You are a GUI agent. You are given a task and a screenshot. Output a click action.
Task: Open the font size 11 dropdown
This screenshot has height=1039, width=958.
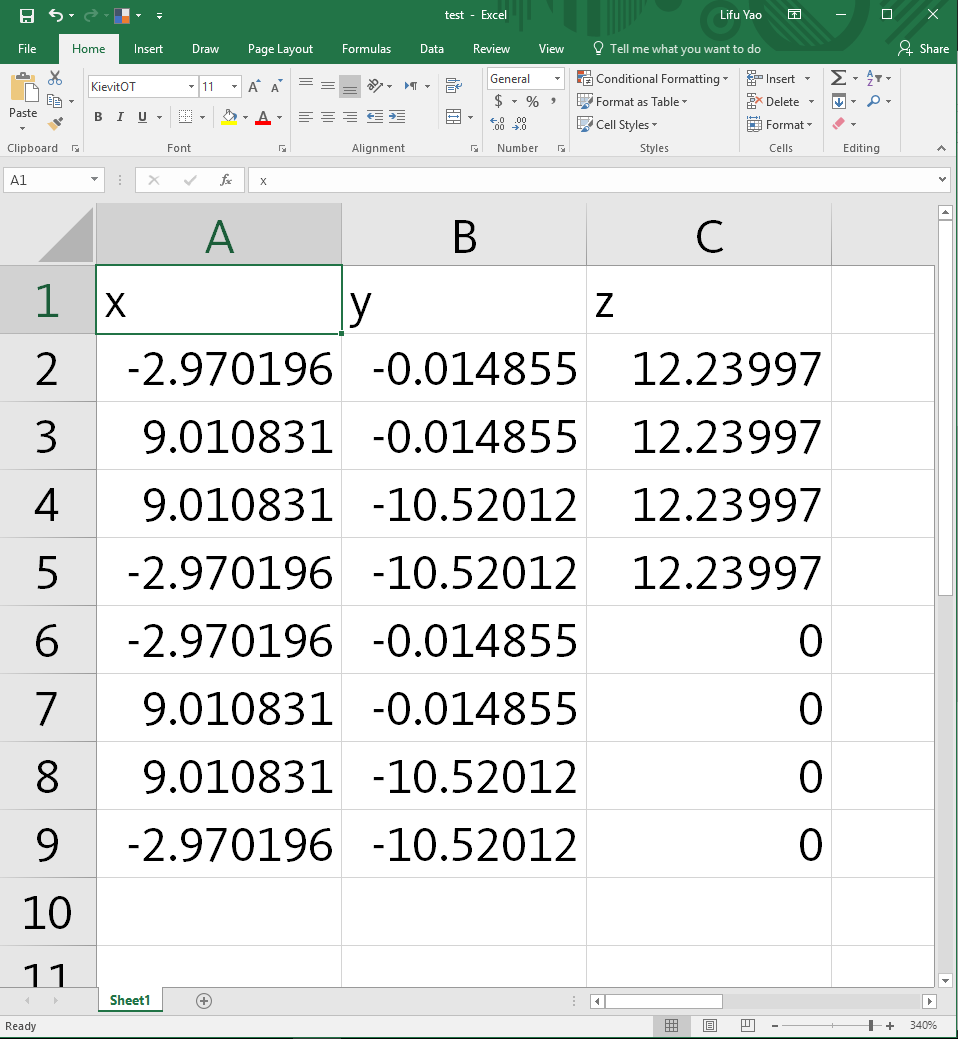tap(234, 87)
